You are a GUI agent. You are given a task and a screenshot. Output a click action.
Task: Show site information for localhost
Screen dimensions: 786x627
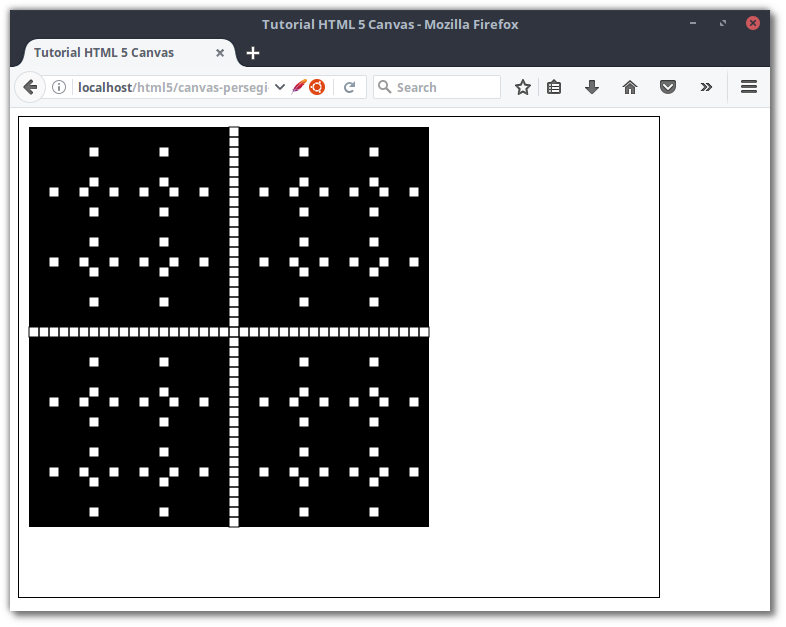point(59,87)
